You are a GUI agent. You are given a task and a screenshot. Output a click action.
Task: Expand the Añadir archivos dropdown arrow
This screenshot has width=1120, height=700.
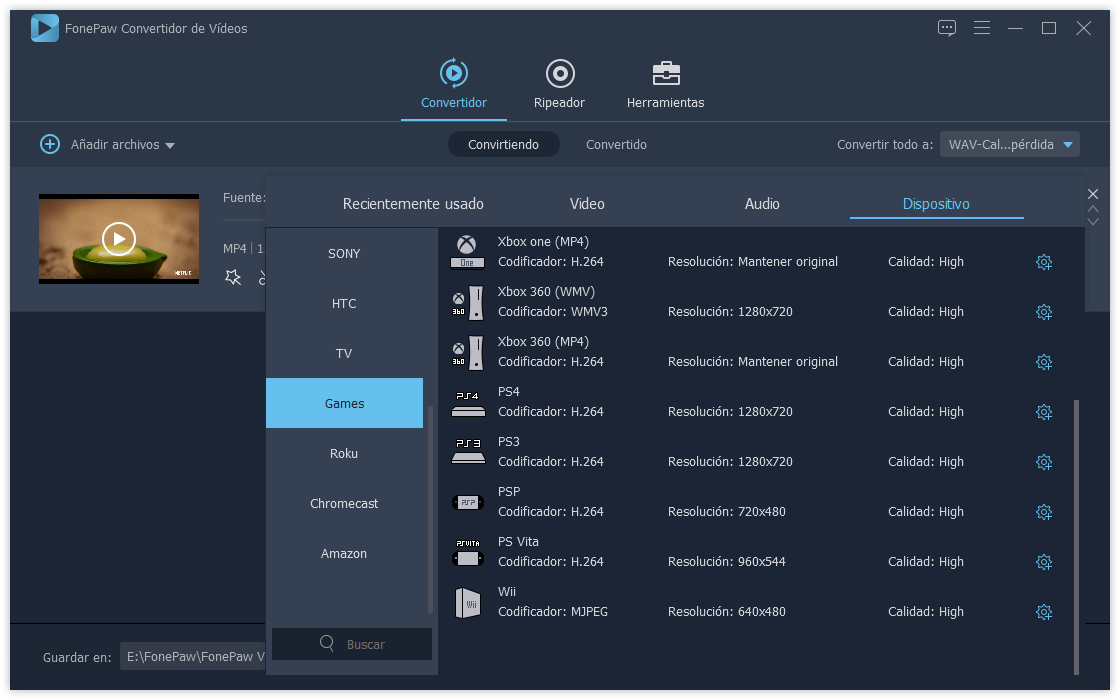[x=170, y=146]
